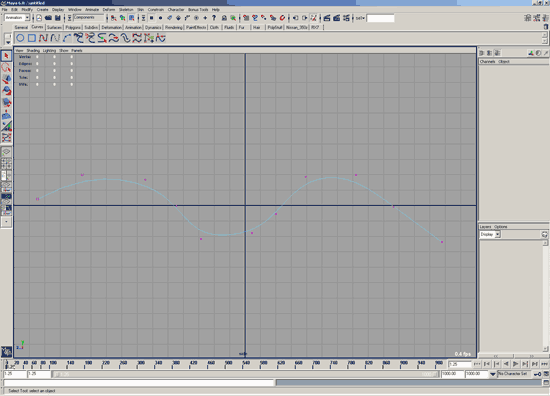
Task: Click the select by hierarchy mode icon
Action: 114,18
